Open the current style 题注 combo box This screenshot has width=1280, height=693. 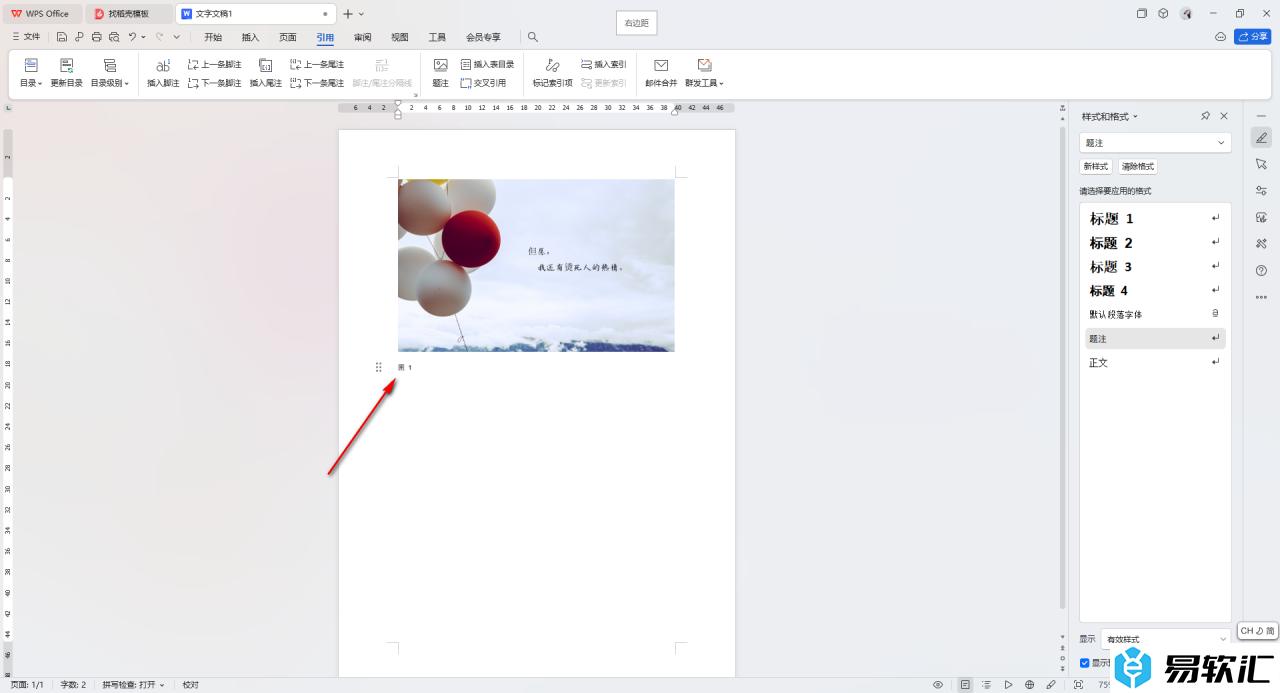coord(1155,143)
